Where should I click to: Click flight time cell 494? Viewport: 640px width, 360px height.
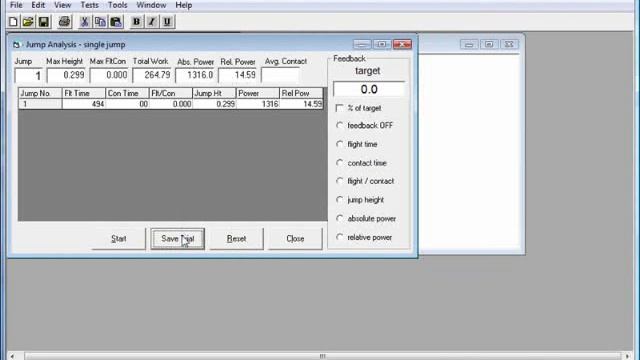84,104
